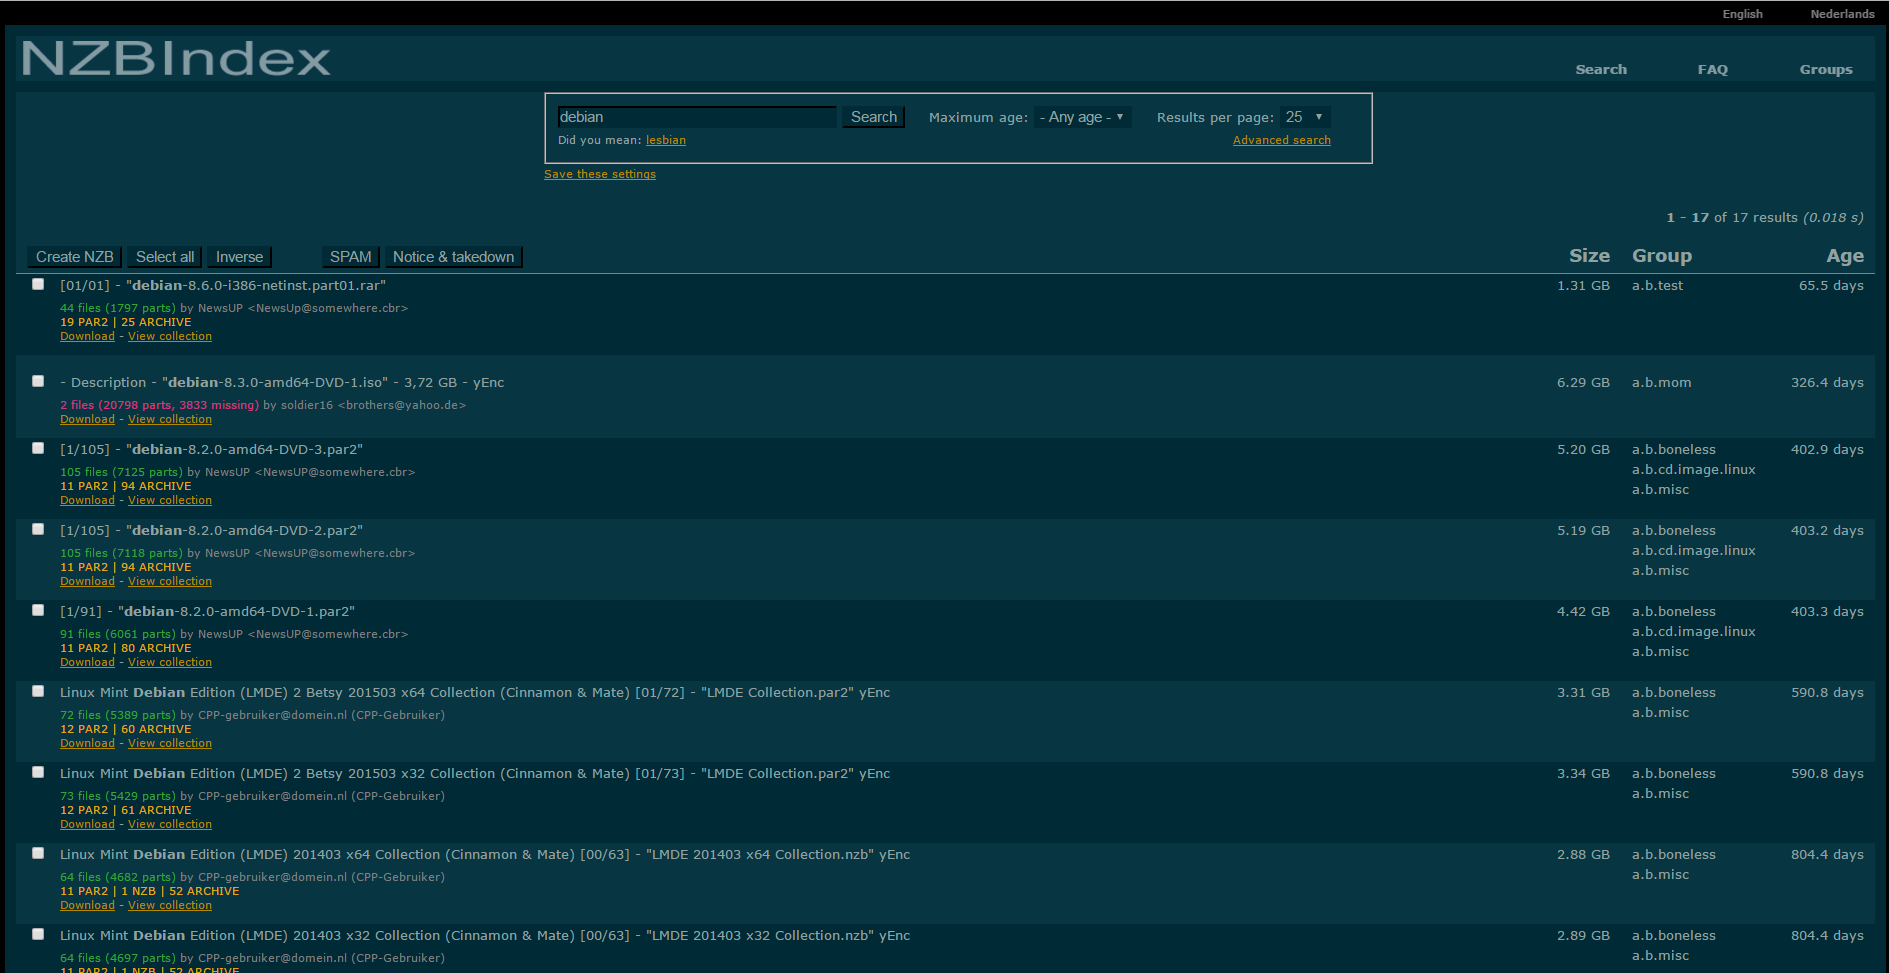Click a.b.cd.image.linux on the DVD-3 row
Image resolution: width=1889 pixels, height=973 pixels.
(1693, 469)
